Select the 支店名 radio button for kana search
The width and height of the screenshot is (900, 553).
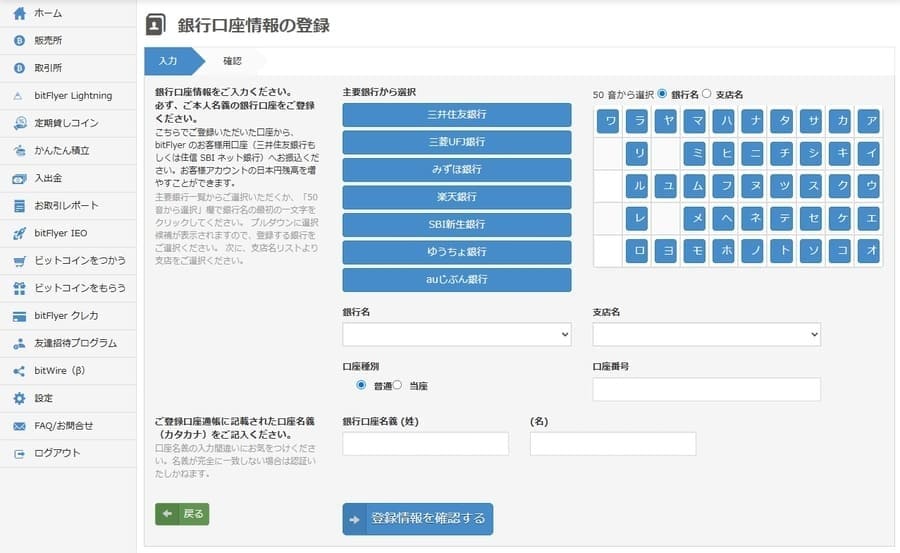(707, 94)
